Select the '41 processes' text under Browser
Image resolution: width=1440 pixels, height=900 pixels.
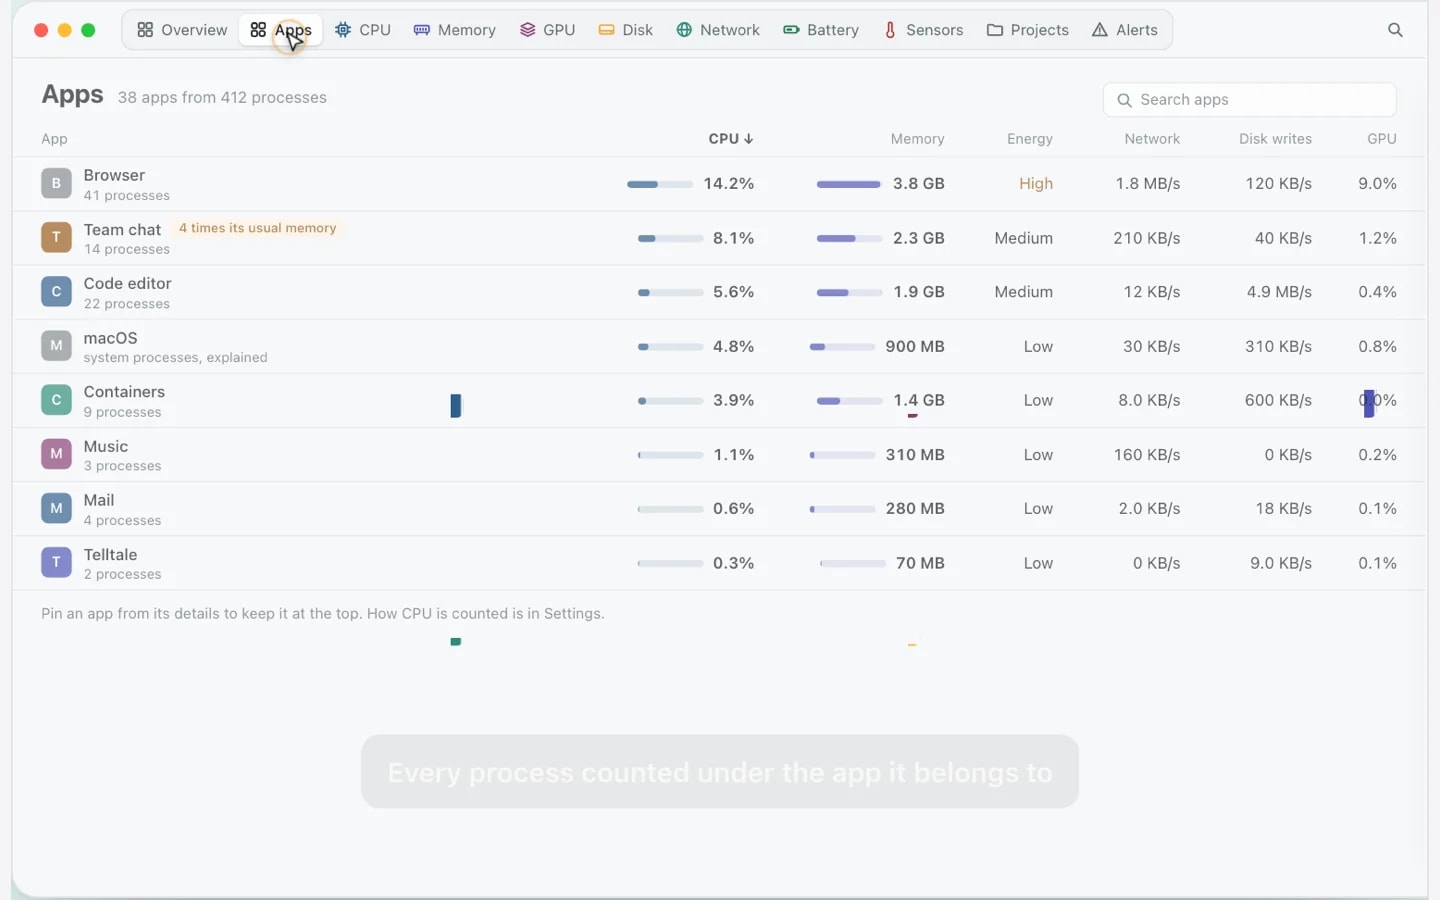tap(127, 196)
